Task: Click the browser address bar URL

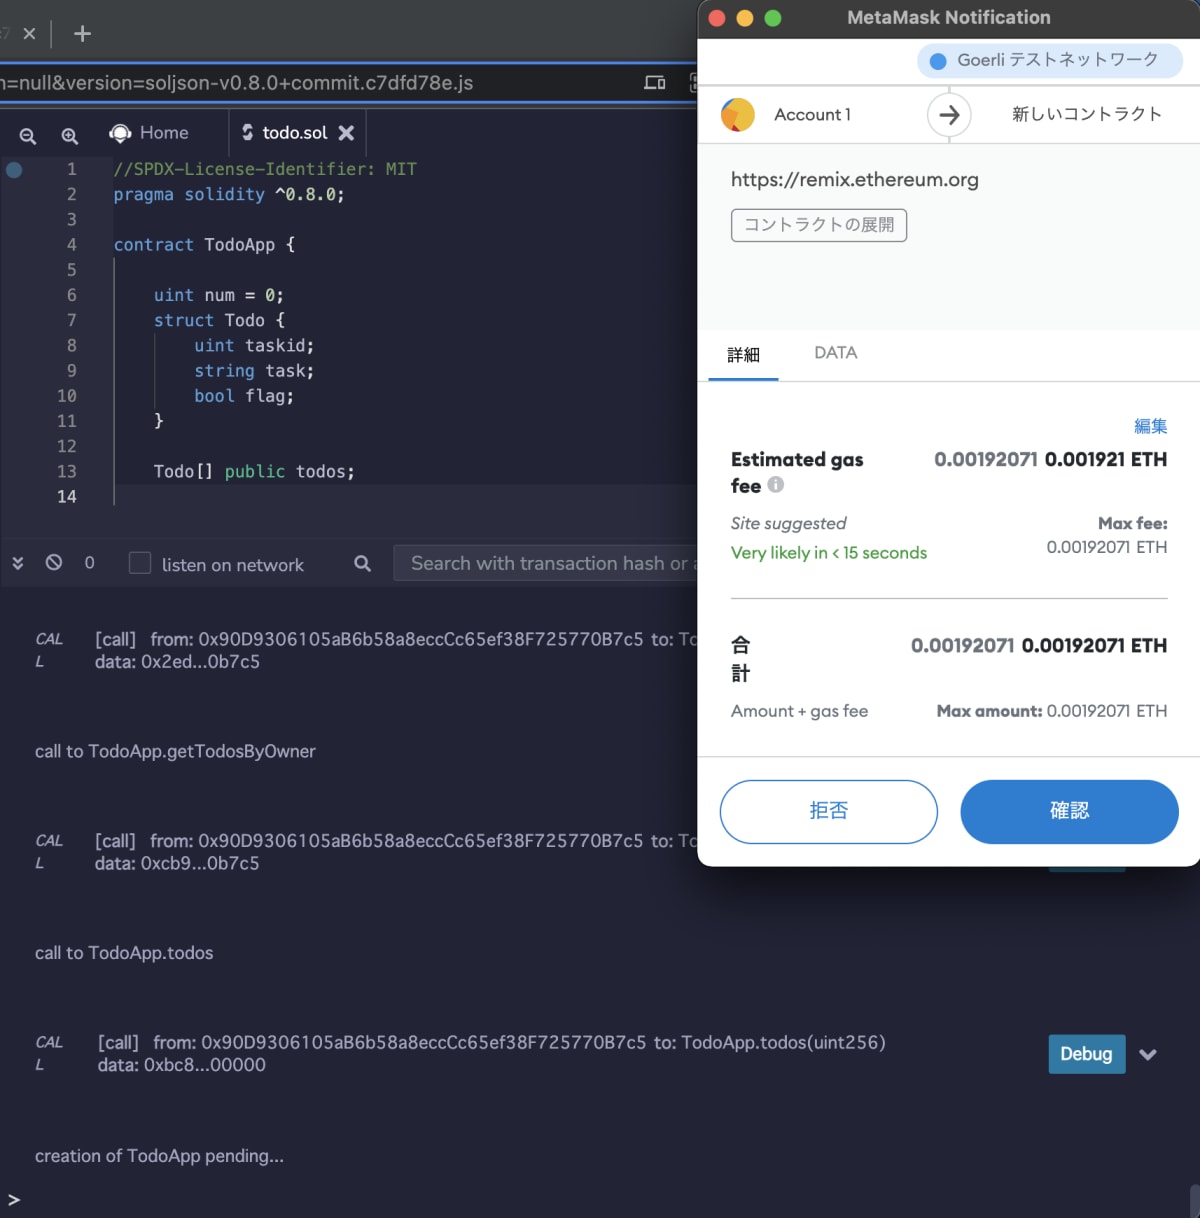Action: pos(237,83)
